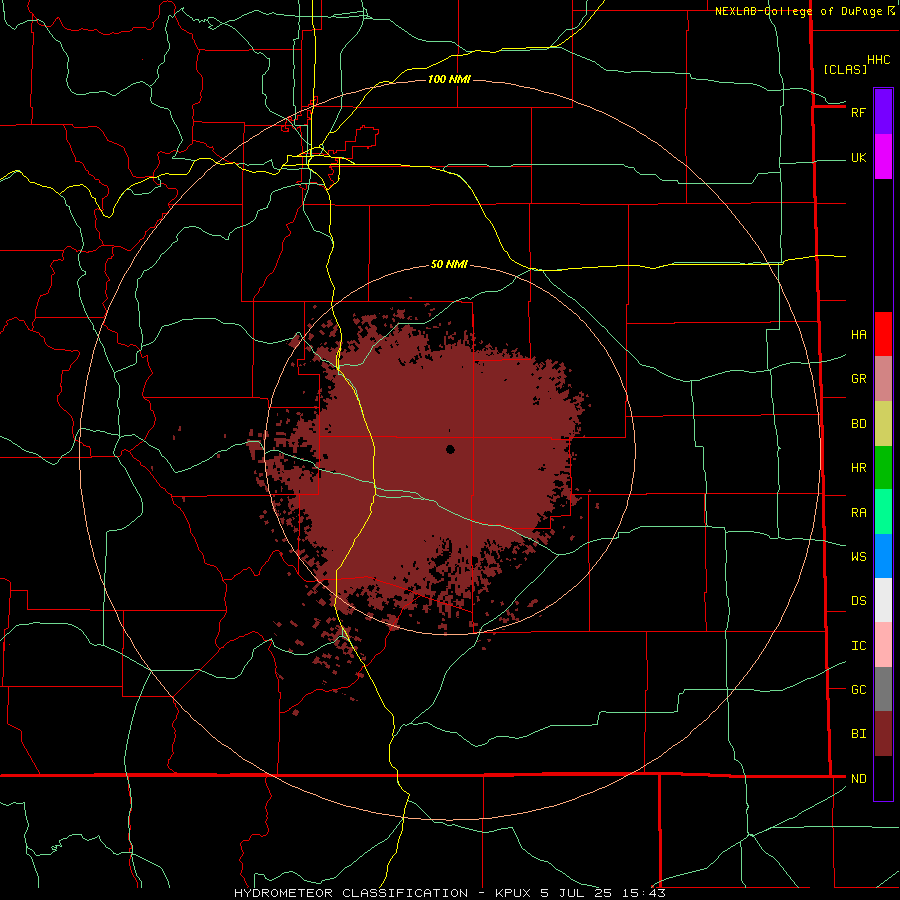Select the white DS legend swatch

pyautogui.click(x=883, y=600)
